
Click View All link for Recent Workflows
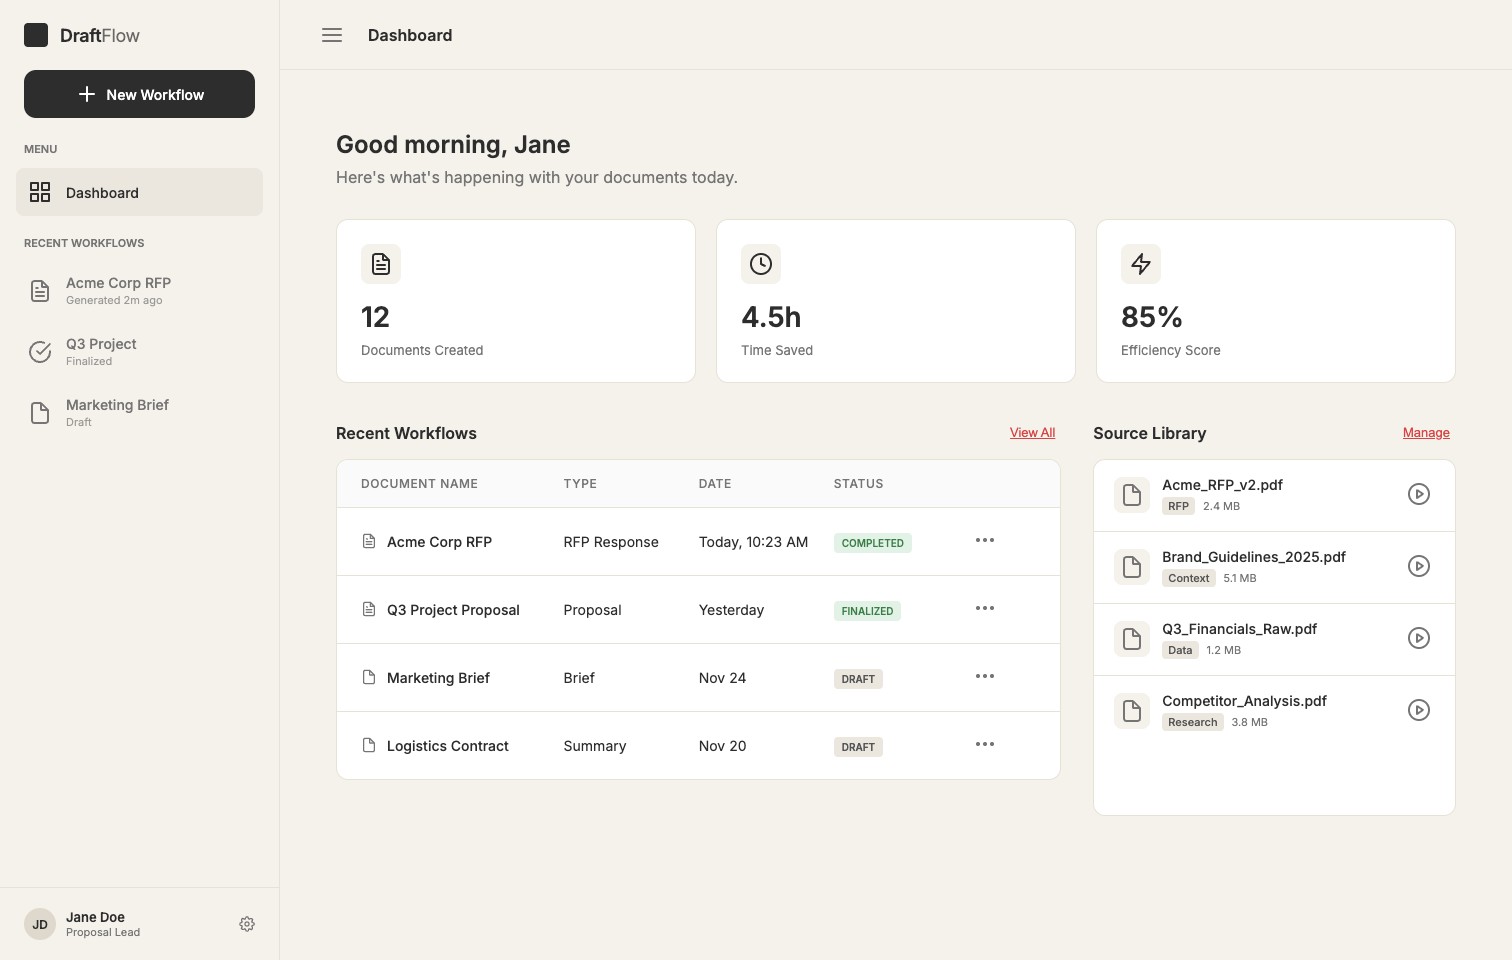pos(1032,433)
